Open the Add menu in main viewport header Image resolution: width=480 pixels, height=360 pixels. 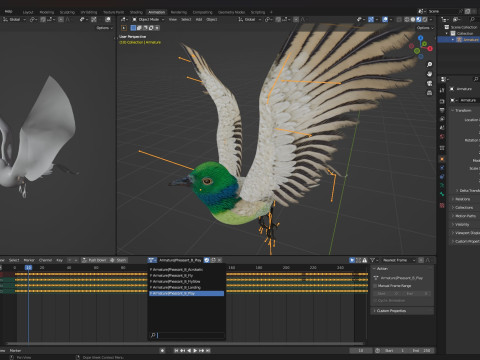tap(199, 20)
